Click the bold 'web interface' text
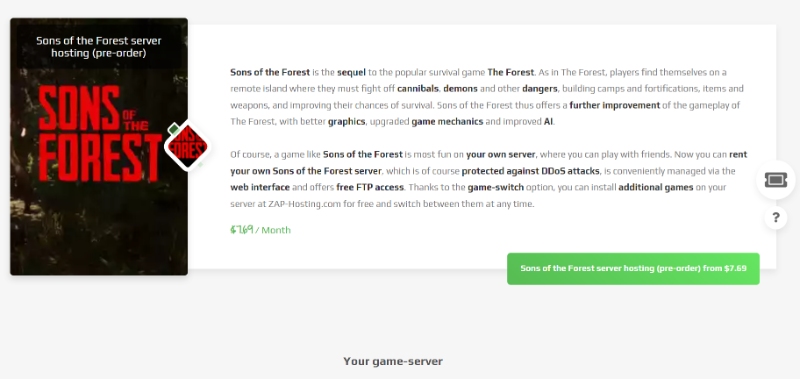This screenshot has height=379, width=800. click(260, 187)
